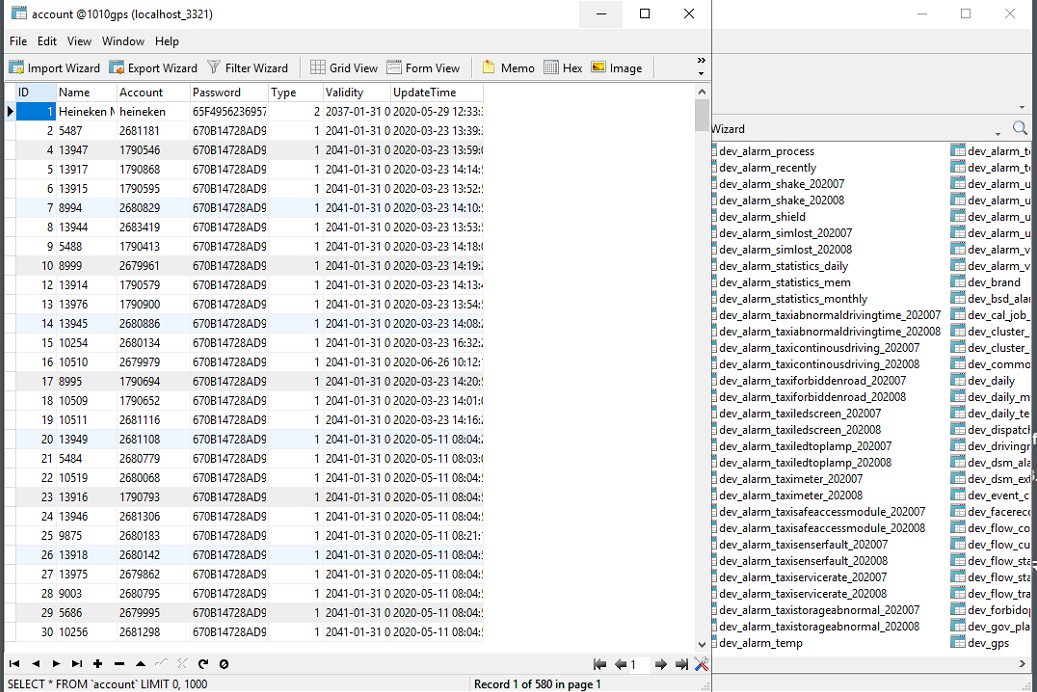This screenshot has height=692, width=1037.
Task: Click horizontal scrollbar right arrow in background window
Action: [1022, 663]
